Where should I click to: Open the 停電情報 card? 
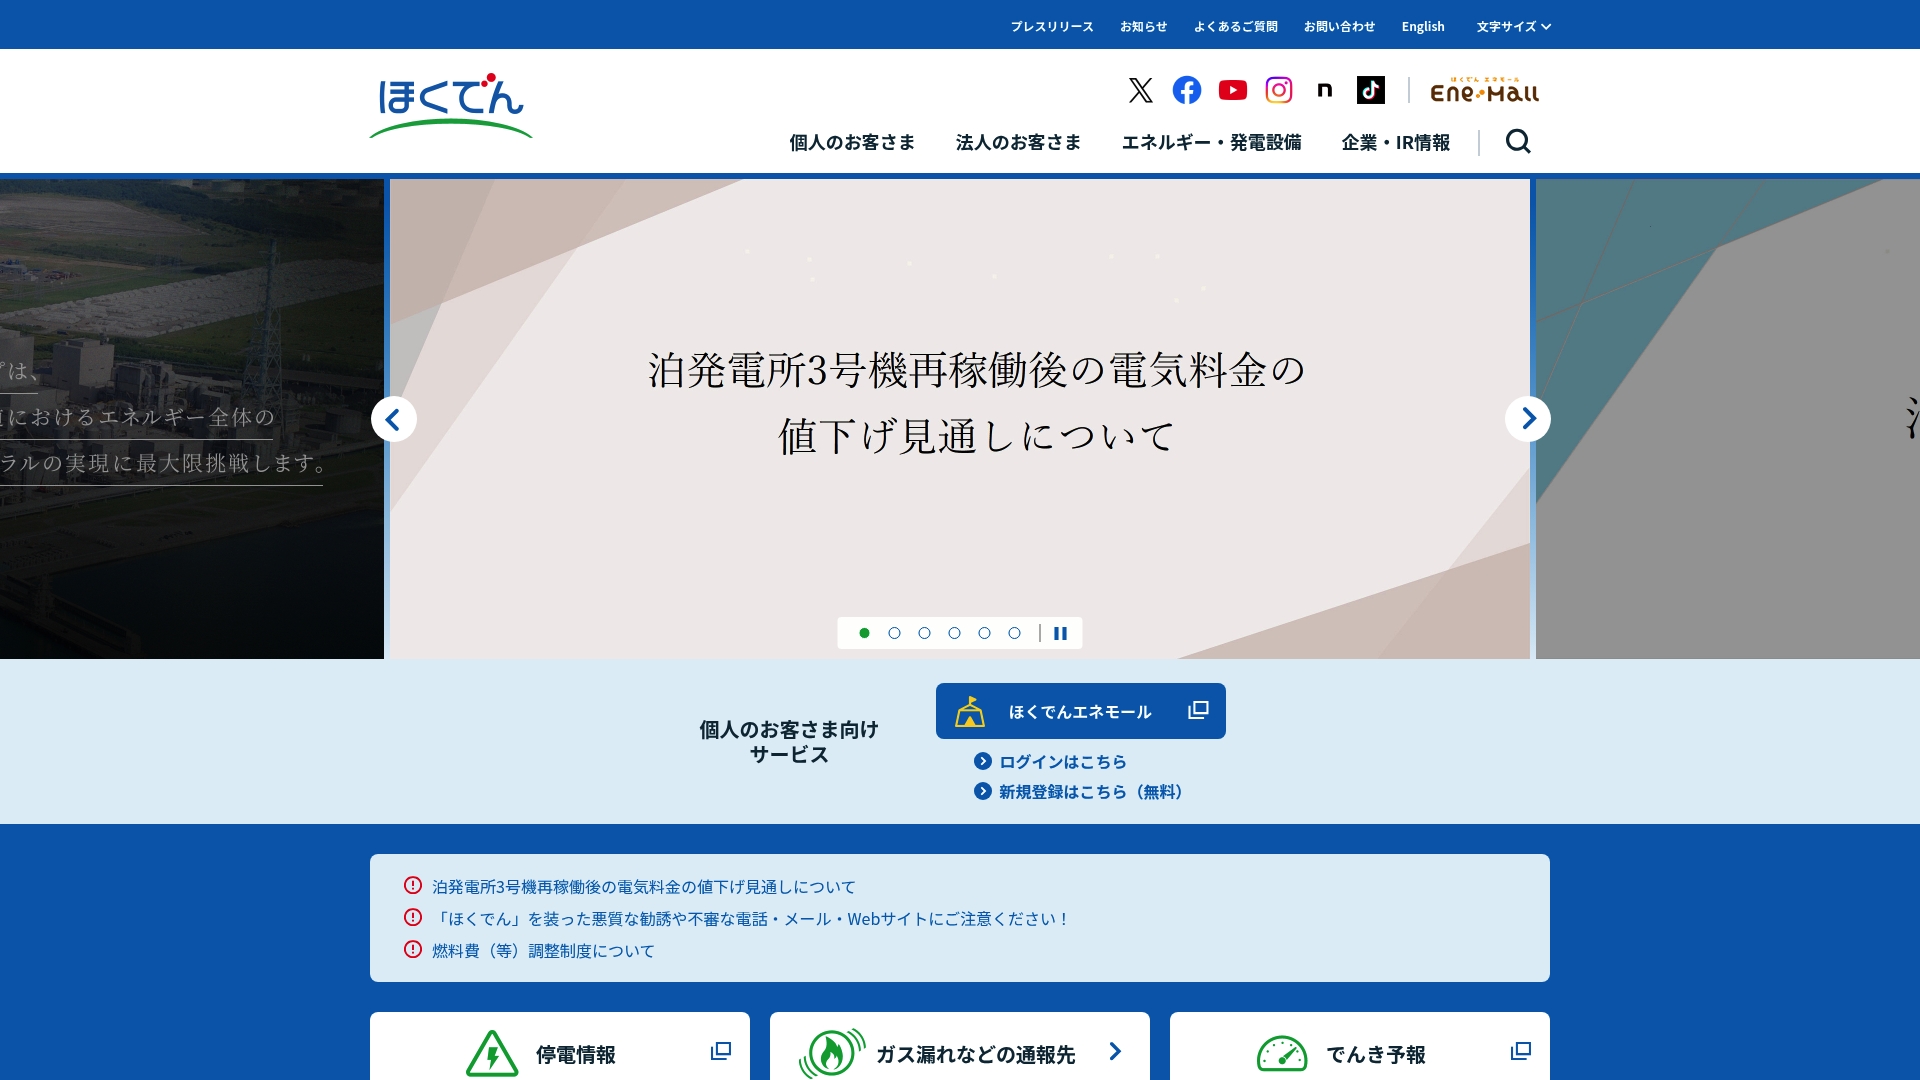pos(560,1046)
